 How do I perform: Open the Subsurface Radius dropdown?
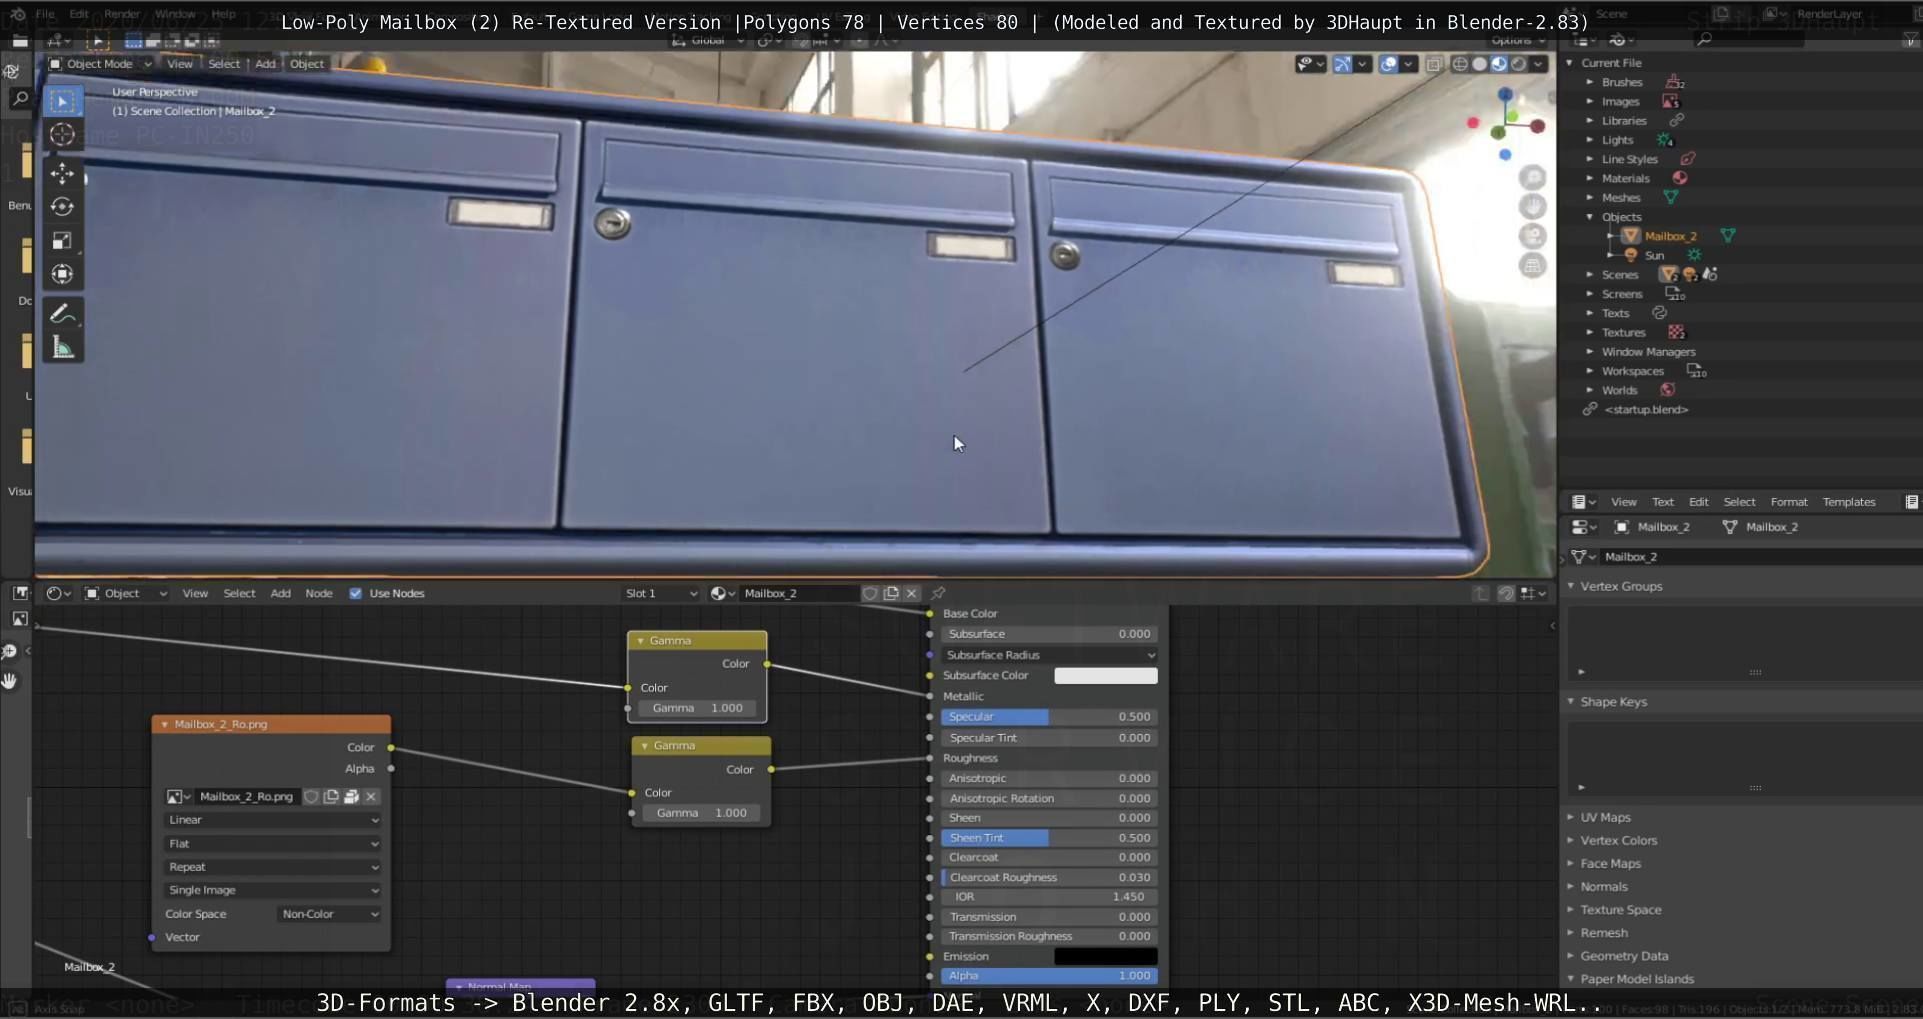pos(1049,655)
